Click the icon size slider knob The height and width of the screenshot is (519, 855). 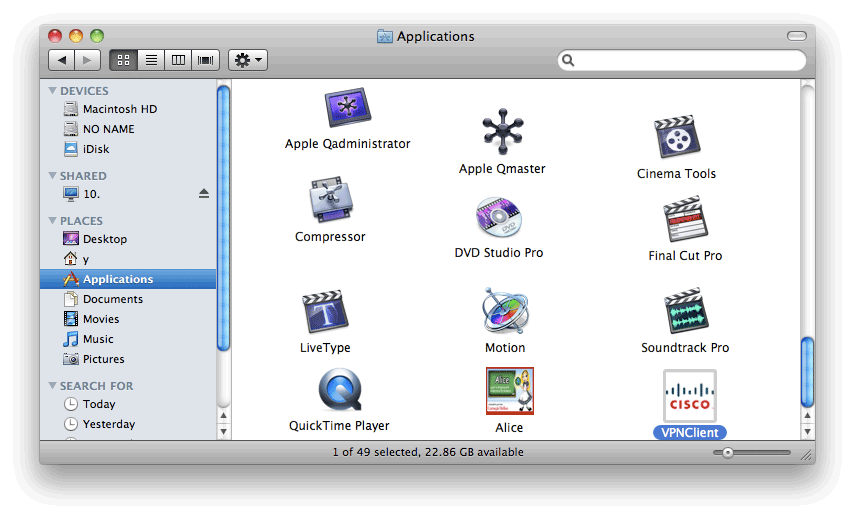tap(728, 452)
